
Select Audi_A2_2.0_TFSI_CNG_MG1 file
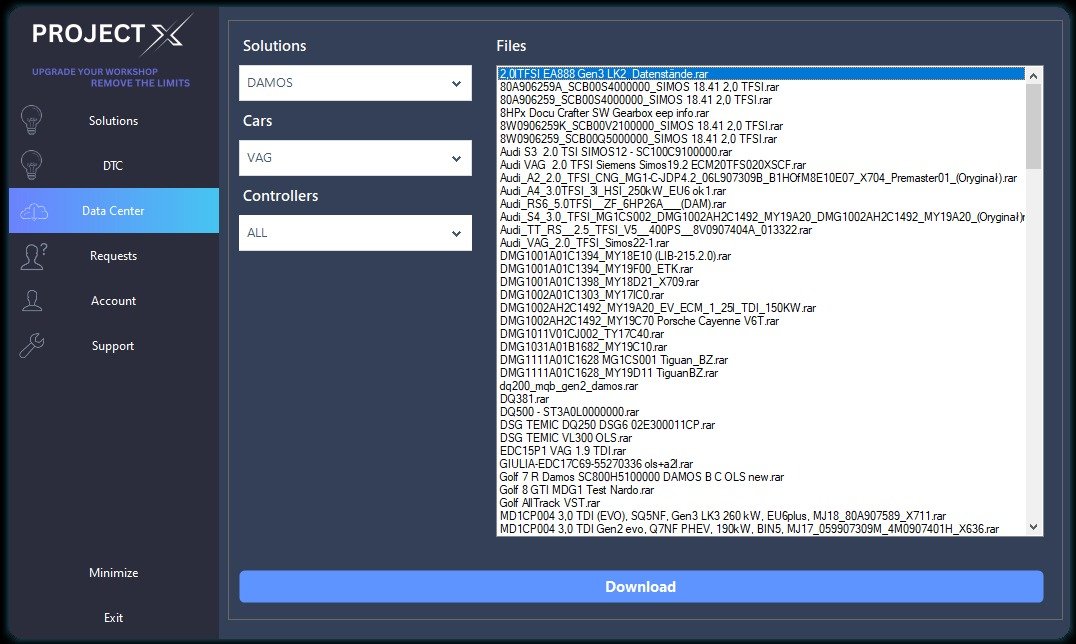(761, 178)
